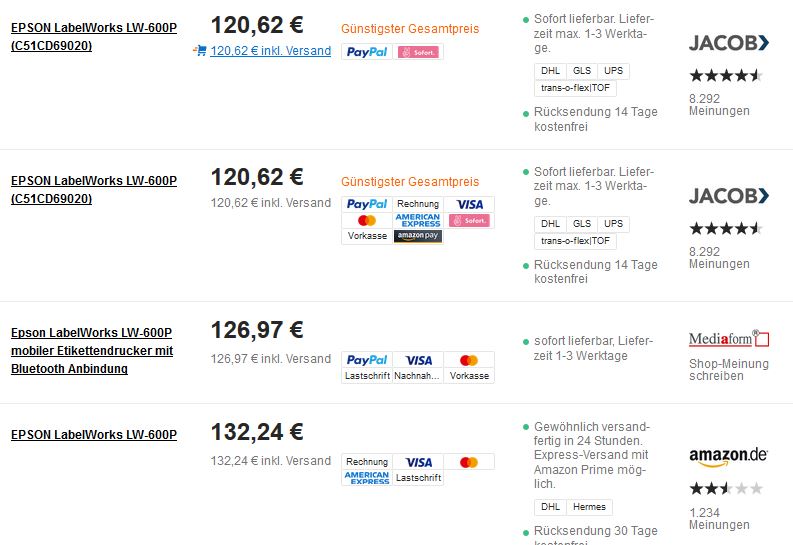Open the Amazon EPSON LabelWorks LW-600P title link

[94, 435]
